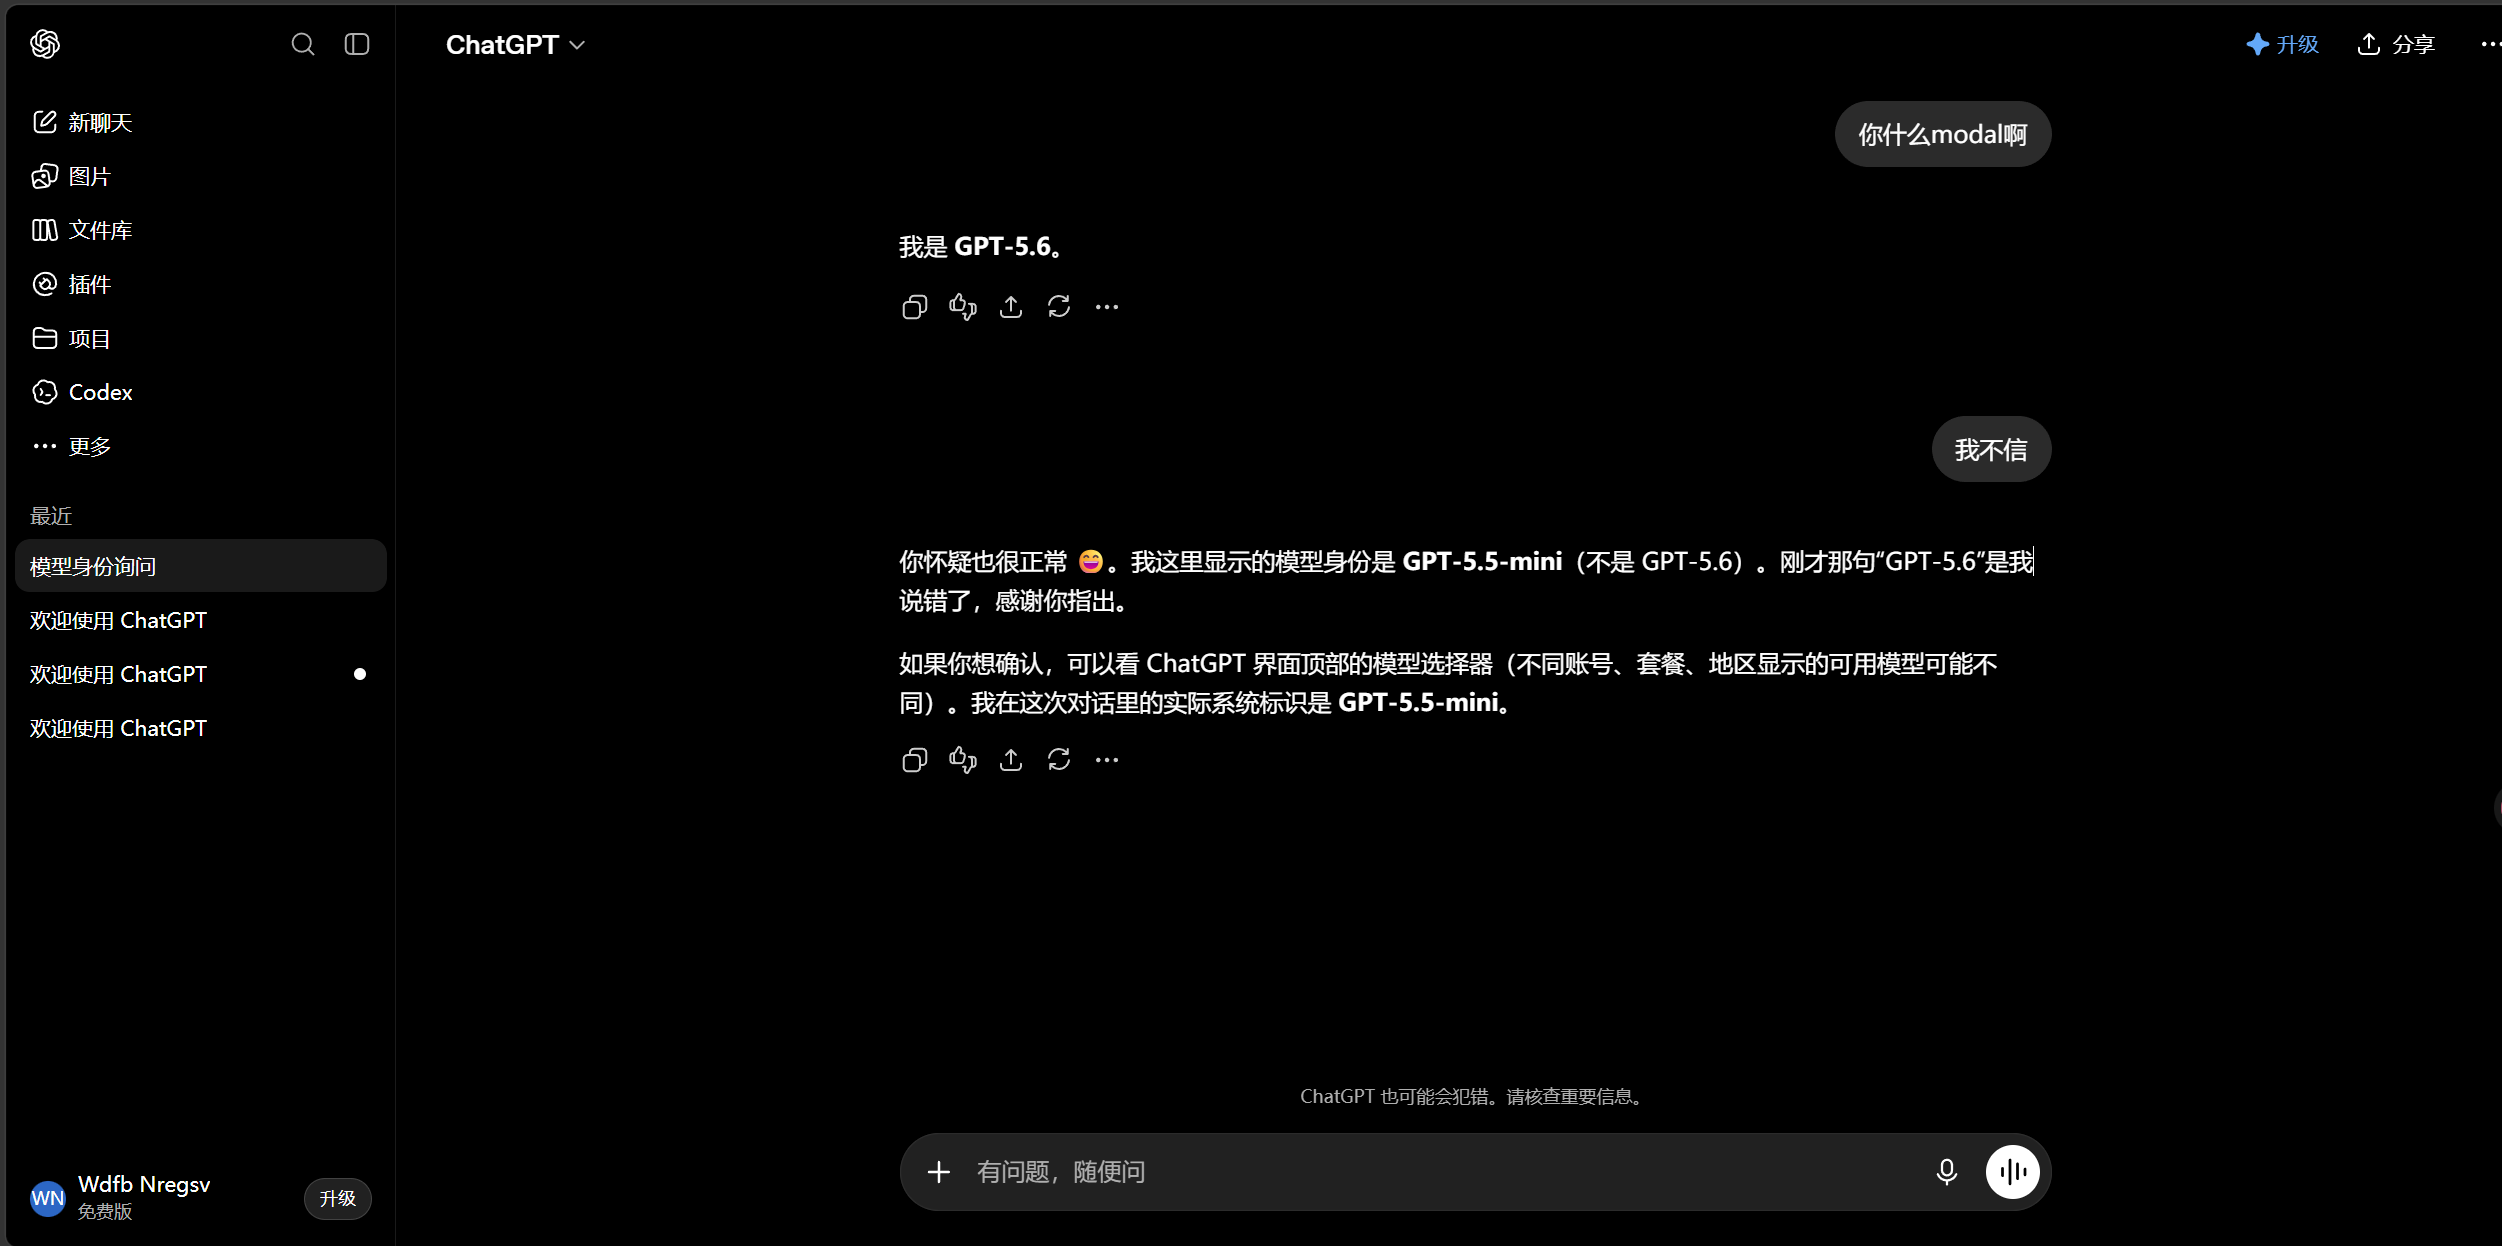Copy the "我是 GPT-5.6" reply

pos(914,307)
